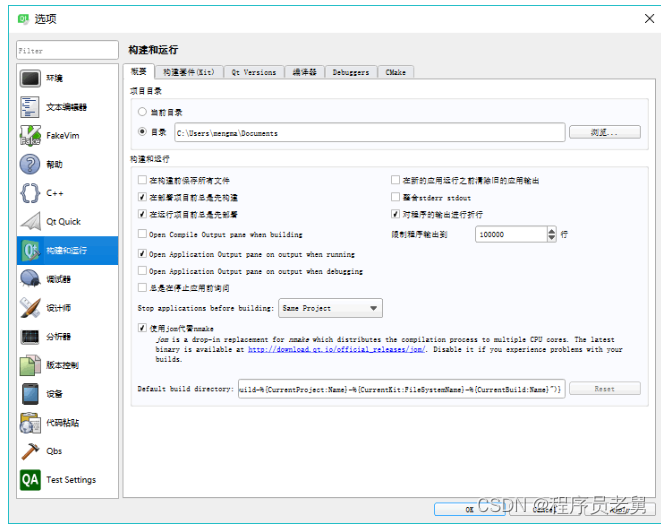661x524 pixels.
Task: Enable clear old application output checkbox
Action: click(395, 180)
